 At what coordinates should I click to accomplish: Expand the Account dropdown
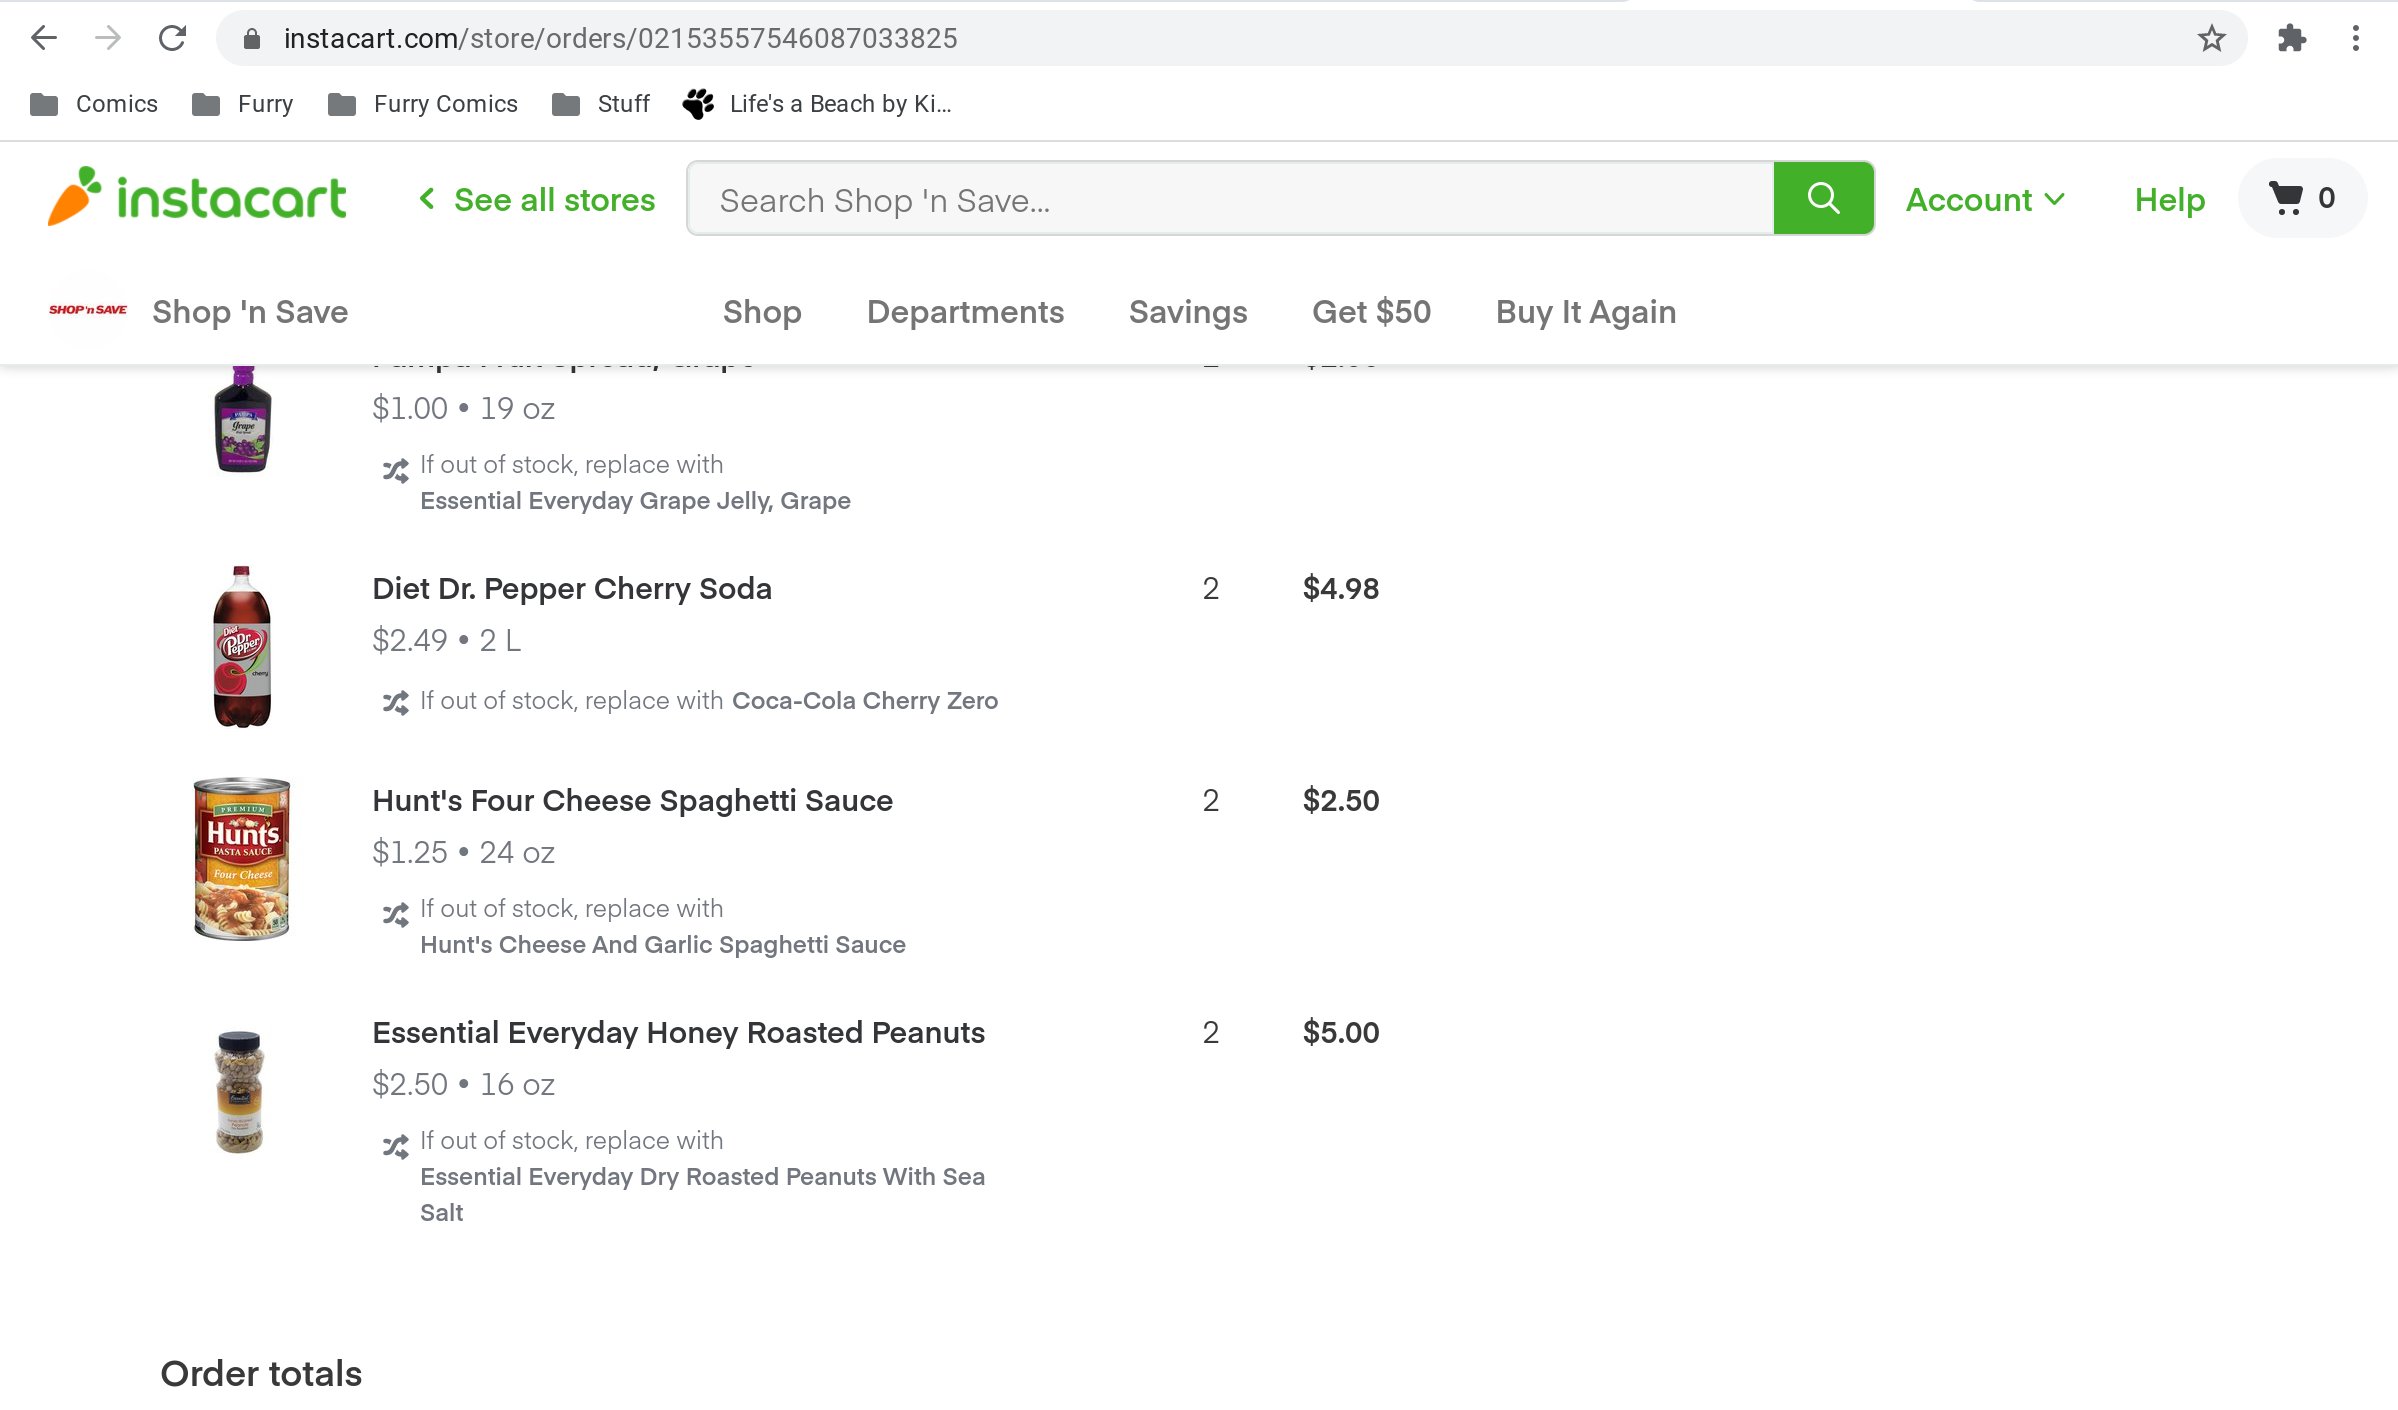coord(1986,200)
